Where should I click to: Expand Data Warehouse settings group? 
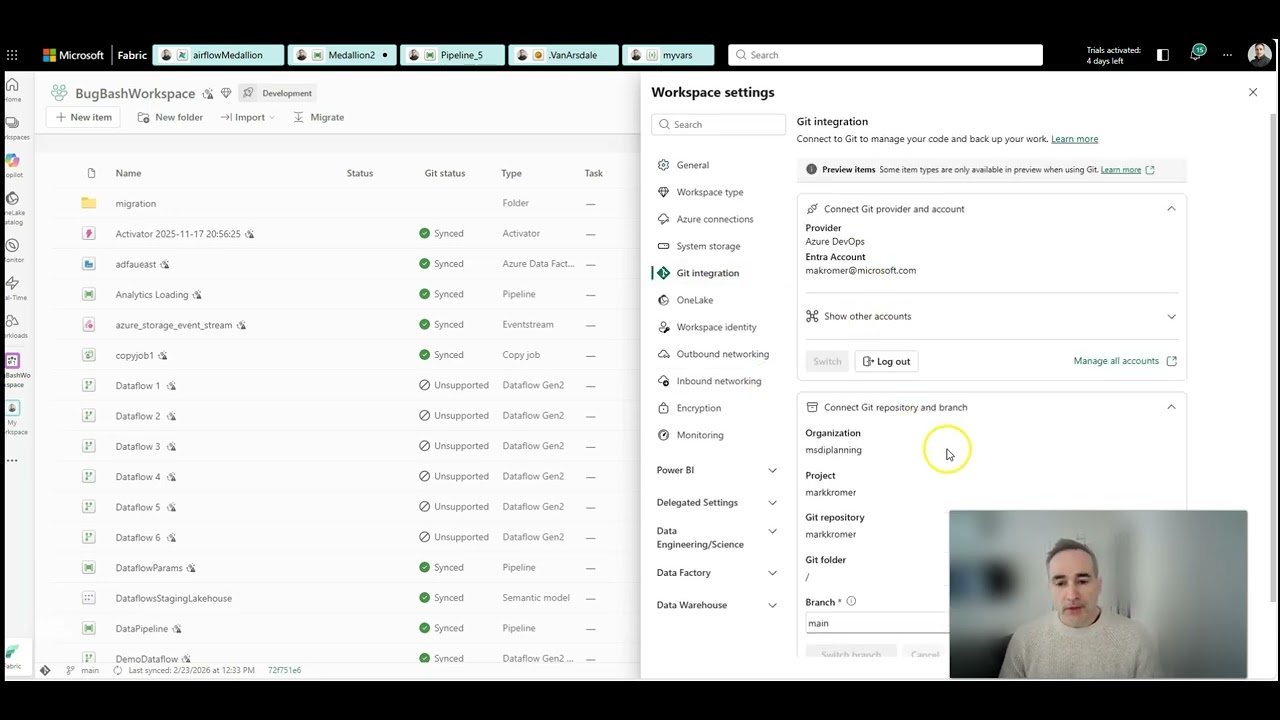pyautogui.click(x=772, y=605)
